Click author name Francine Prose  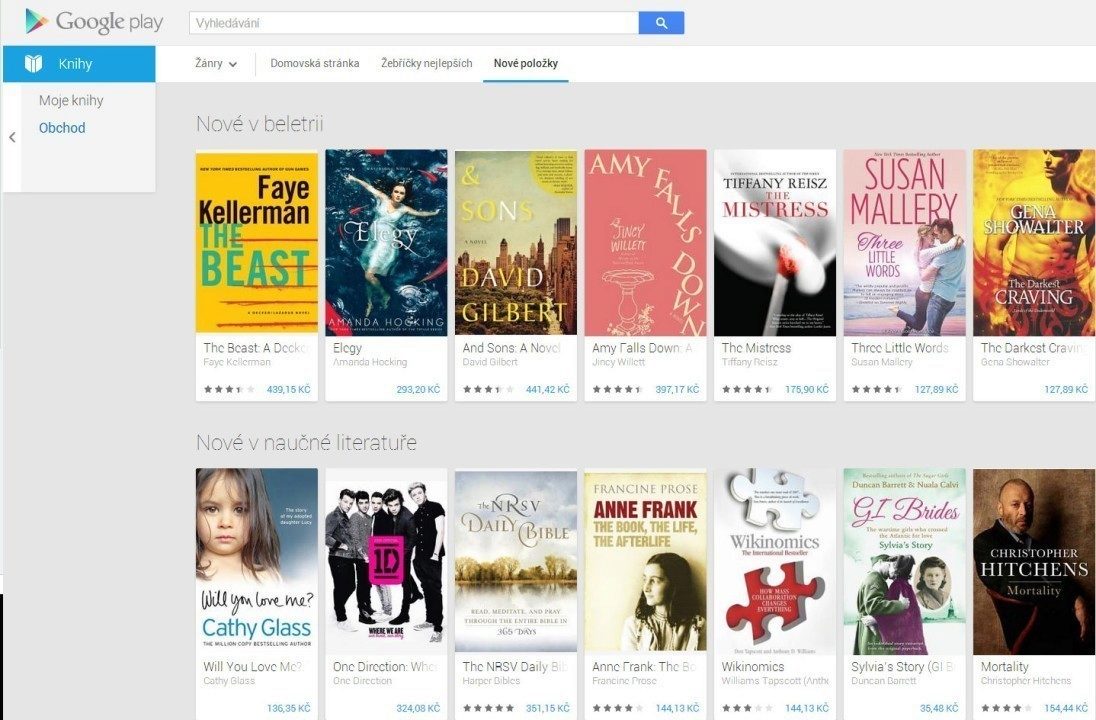[624, 681]
